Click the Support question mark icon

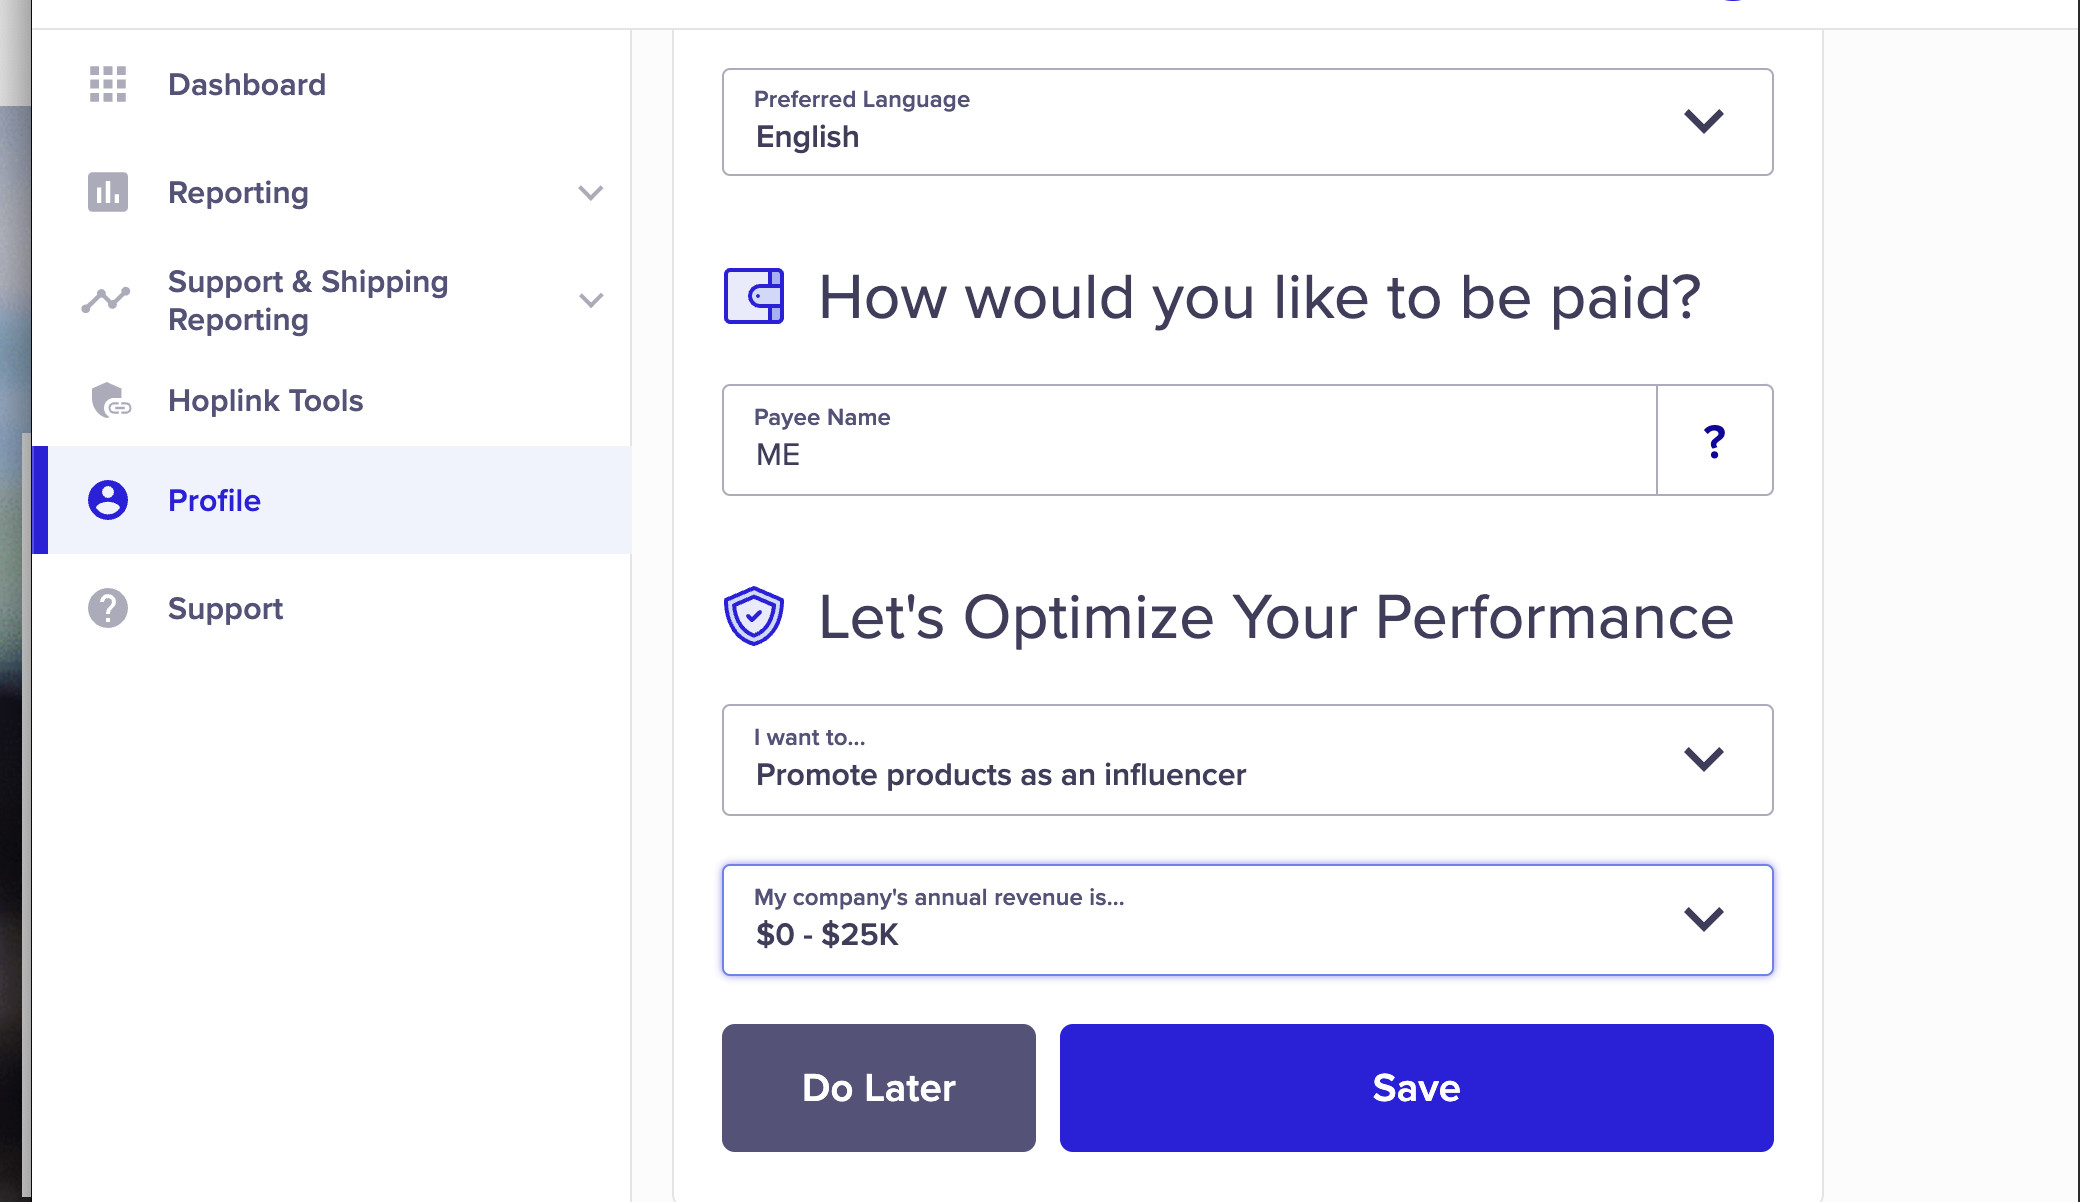point(108,608)
